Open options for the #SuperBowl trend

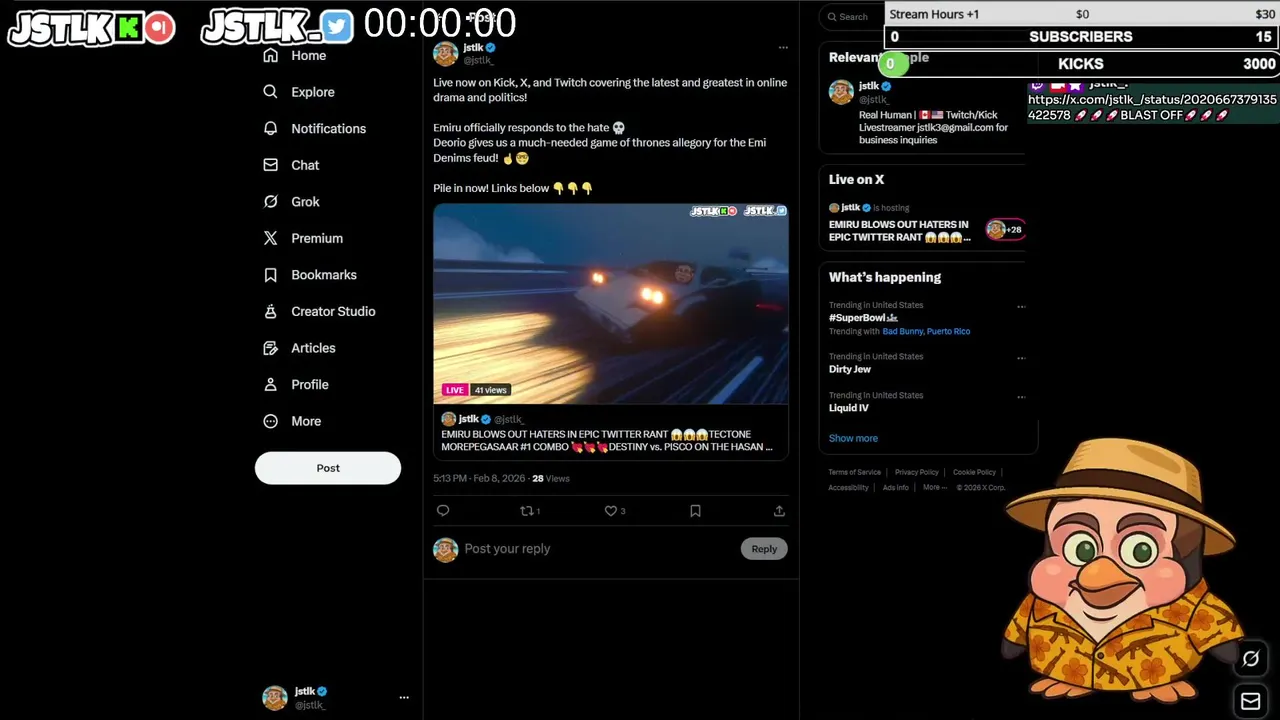coord(1021,306)
